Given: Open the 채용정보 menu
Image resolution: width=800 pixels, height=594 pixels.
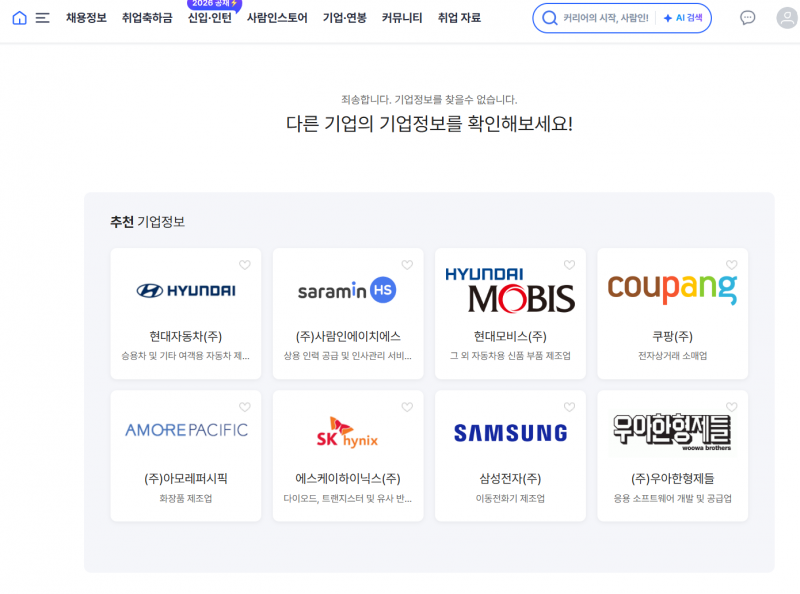Looking at the screenshot, I should (84, 18).
